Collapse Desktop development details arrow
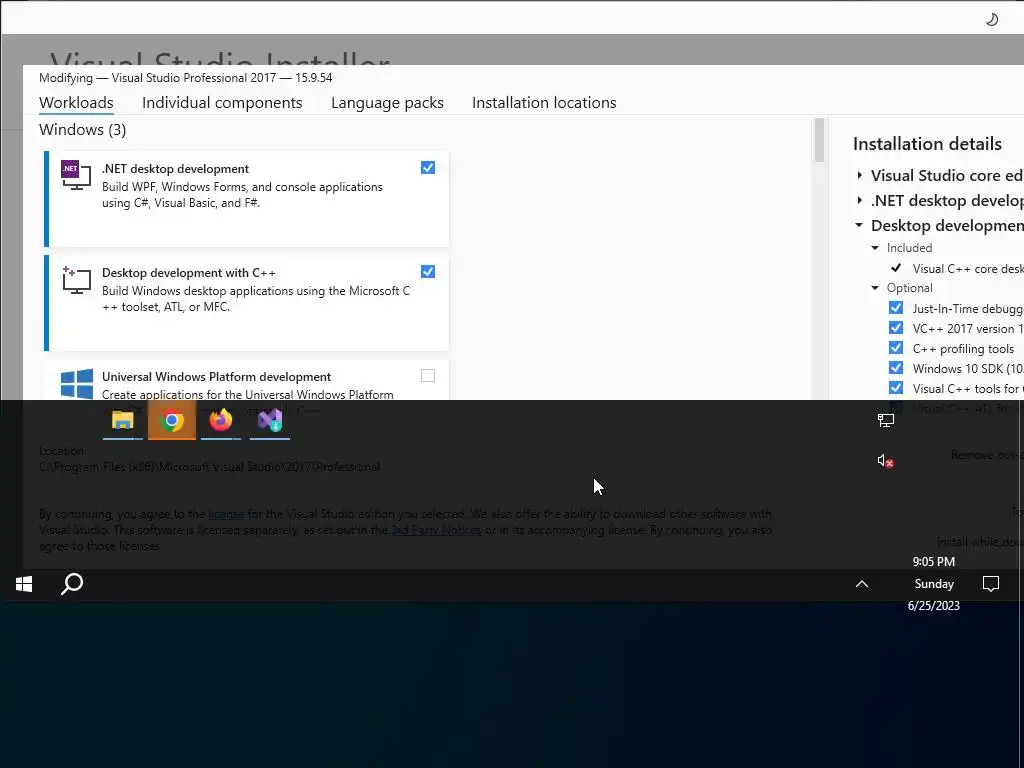1024x768 pixels. tap(859, 225)
